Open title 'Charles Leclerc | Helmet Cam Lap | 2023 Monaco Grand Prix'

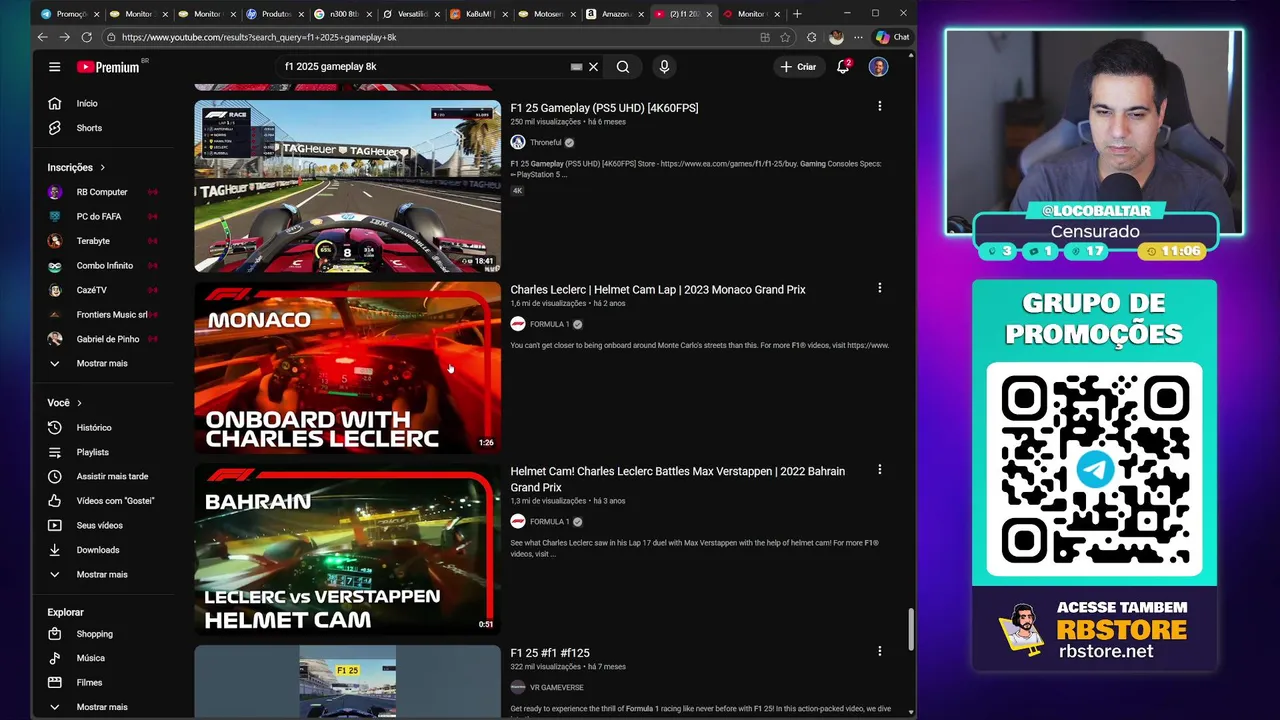click(658, 290)
